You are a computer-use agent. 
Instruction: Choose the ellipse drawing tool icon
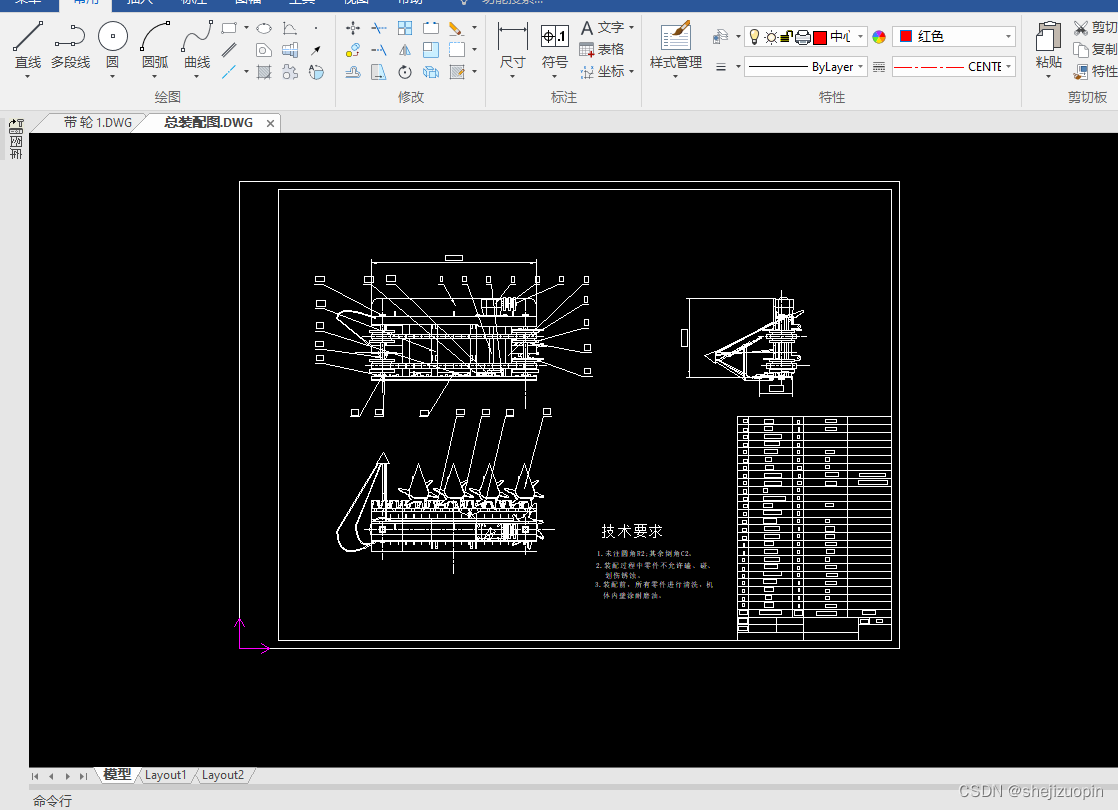[x=264, y=29]
